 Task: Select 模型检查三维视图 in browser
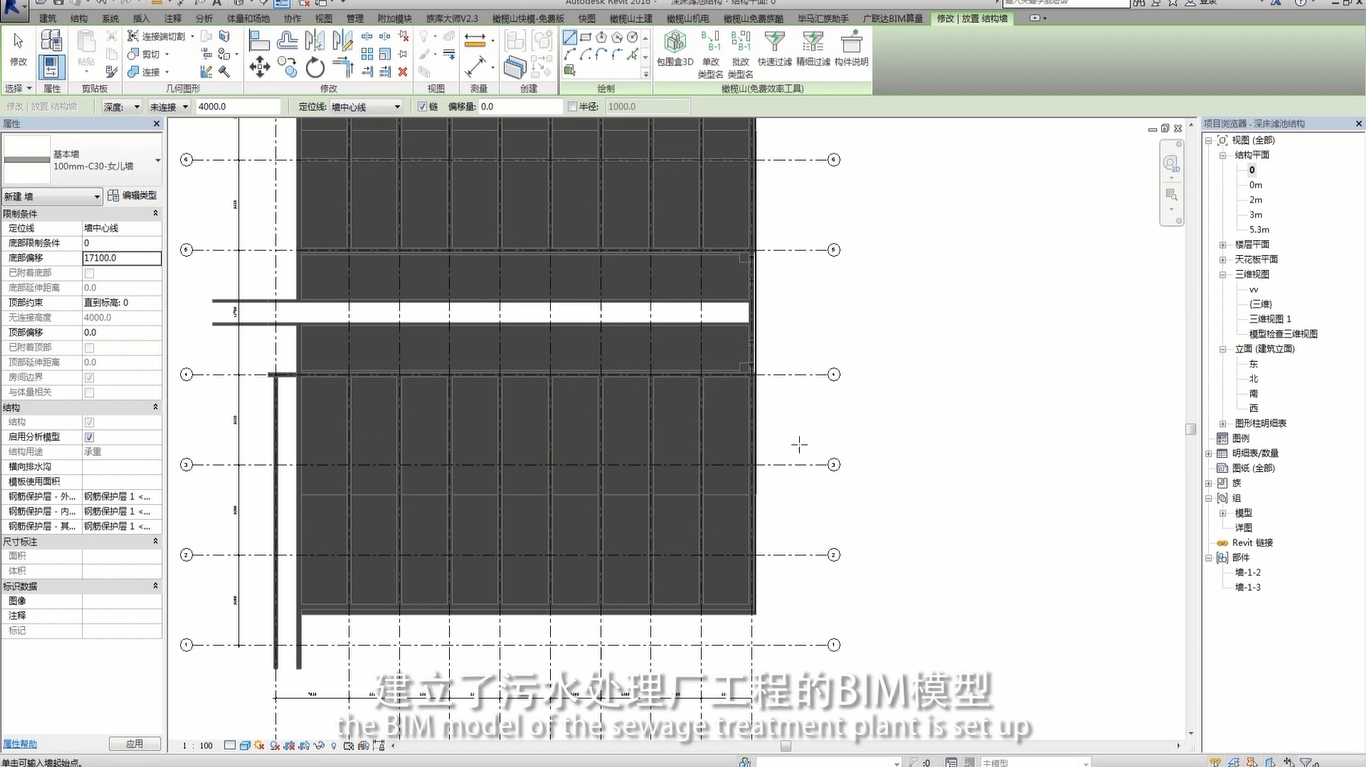[1283, 333]
